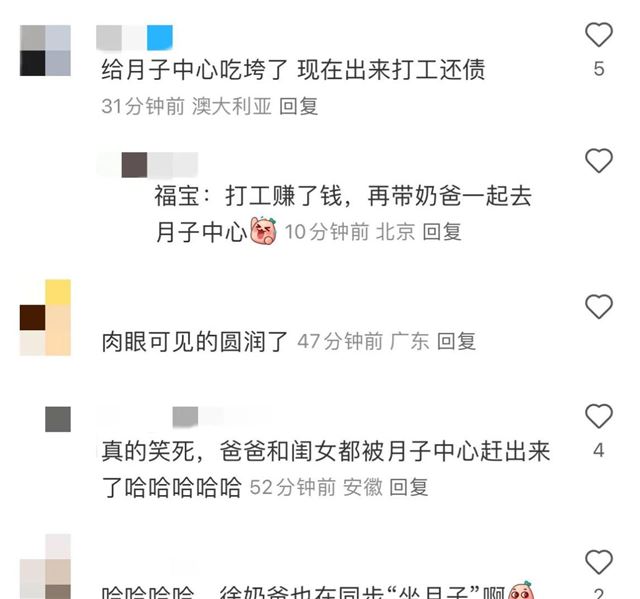The width and height of the screenshot is (640, 599).
Task: Reply to the 47分钟前 广东 comment
Action: (456, 341)
